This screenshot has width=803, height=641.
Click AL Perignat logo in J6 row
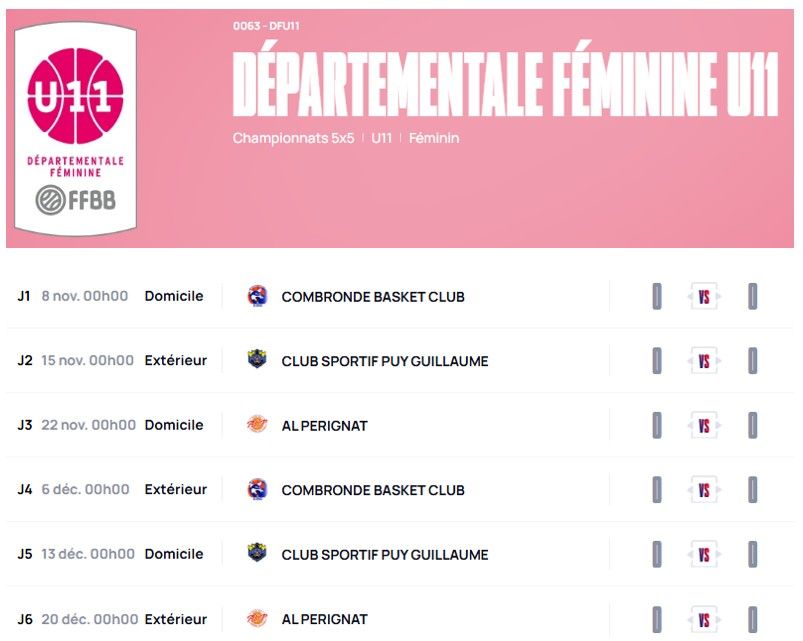tap(257, 618)
